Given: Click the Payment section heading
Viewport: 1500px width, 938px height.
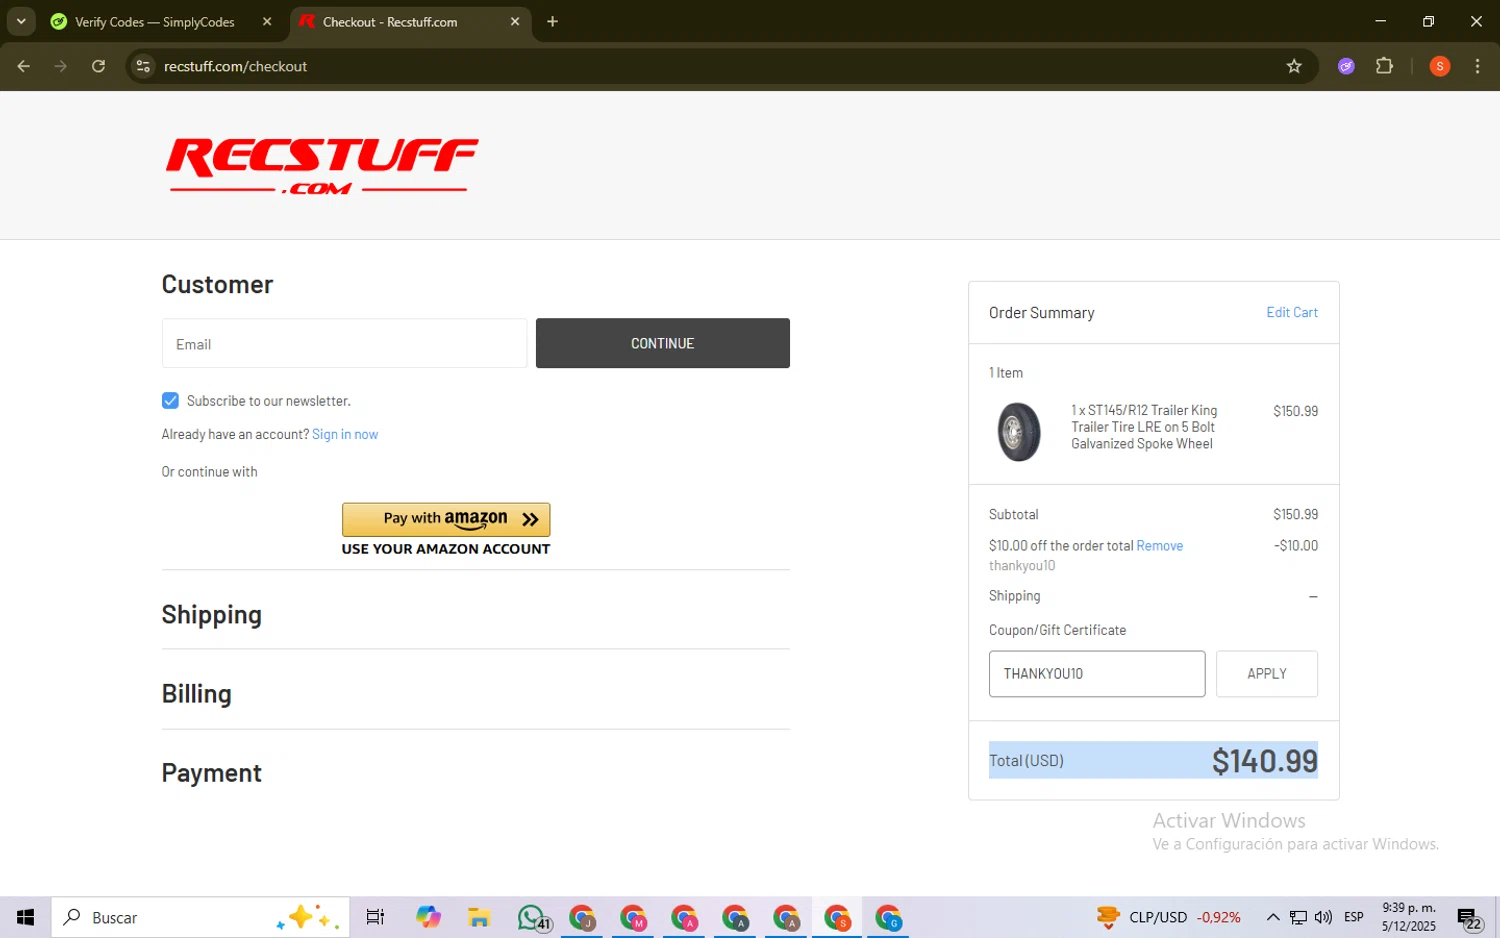Looking at the screenshot, I should pos(212,772).
